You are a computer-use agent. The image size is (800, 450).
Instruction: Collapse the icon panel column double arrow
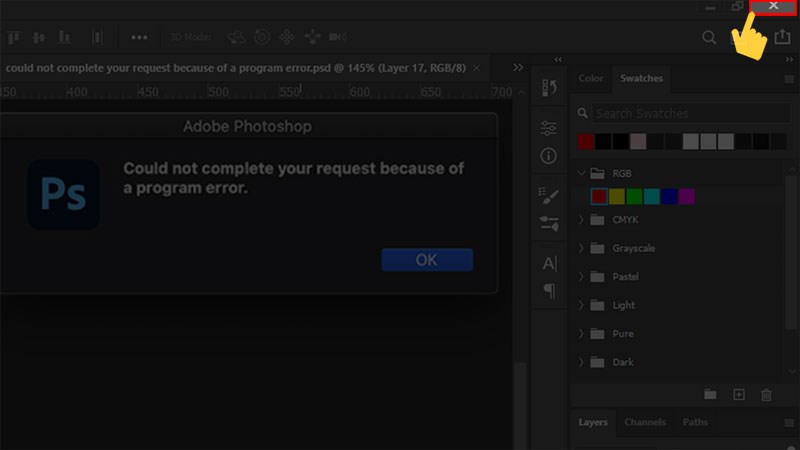pos(558,60)
